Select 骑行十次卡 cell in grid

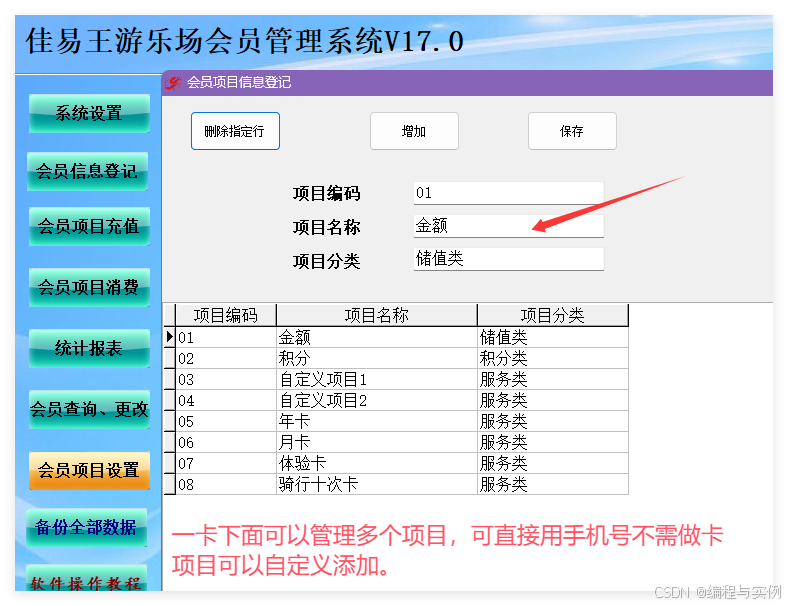pyautogui.click(x=376, y=485)
